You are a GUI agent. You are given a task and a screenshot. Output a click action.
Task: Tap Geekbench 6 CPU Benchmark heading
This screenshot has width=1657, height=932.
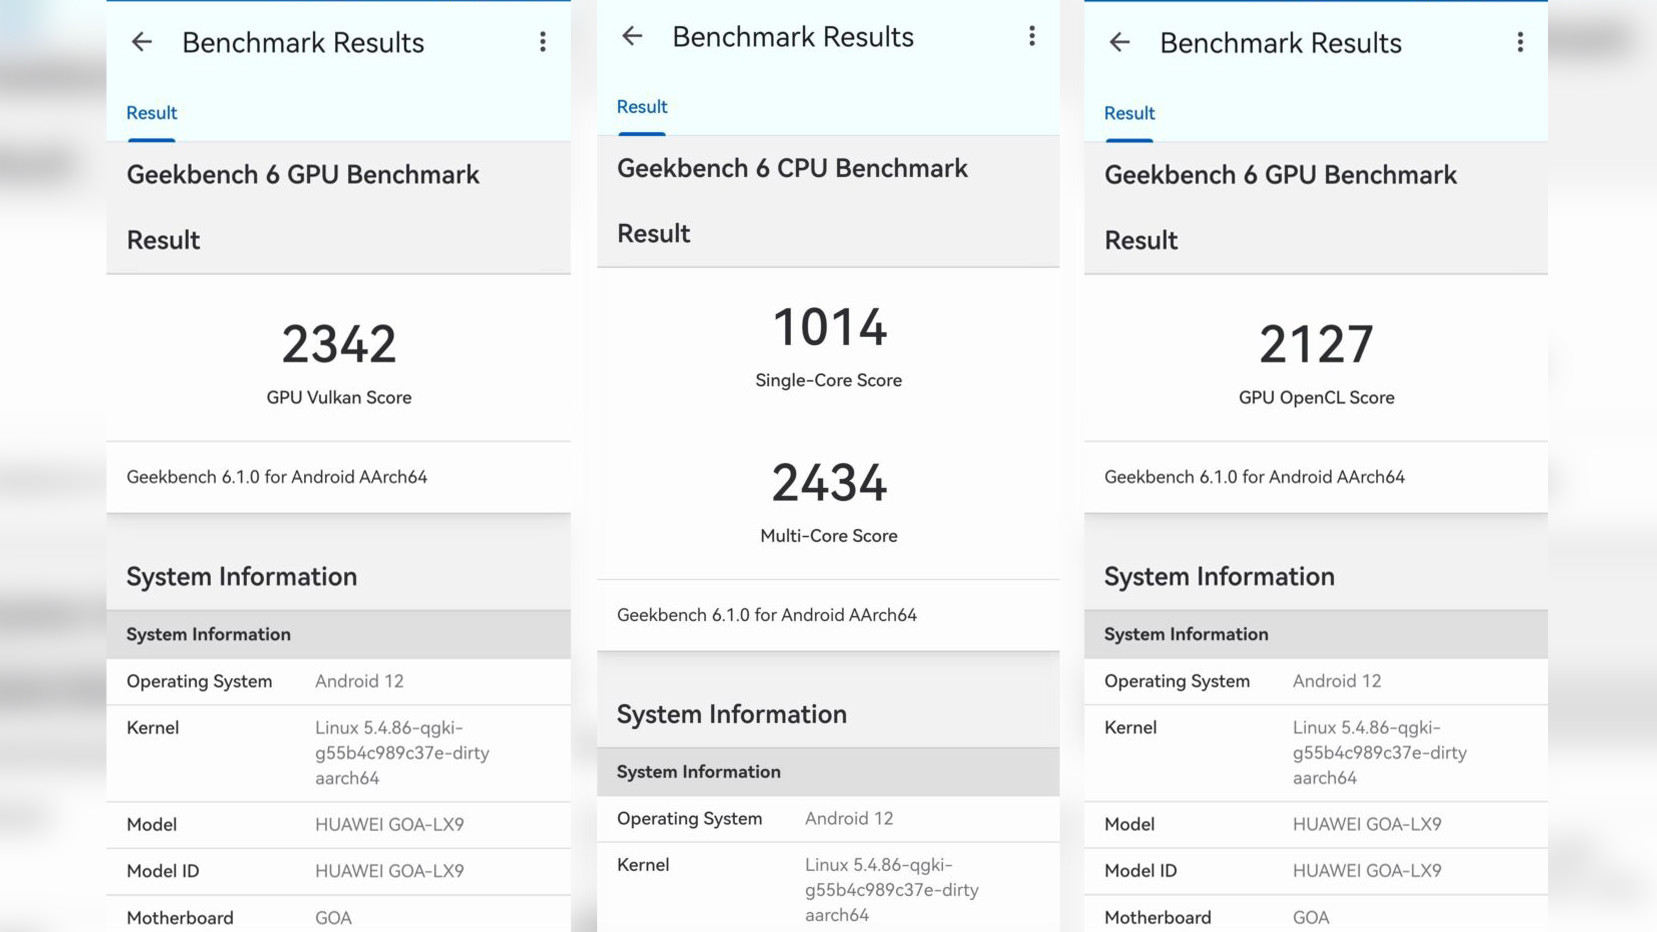point(792,168)
